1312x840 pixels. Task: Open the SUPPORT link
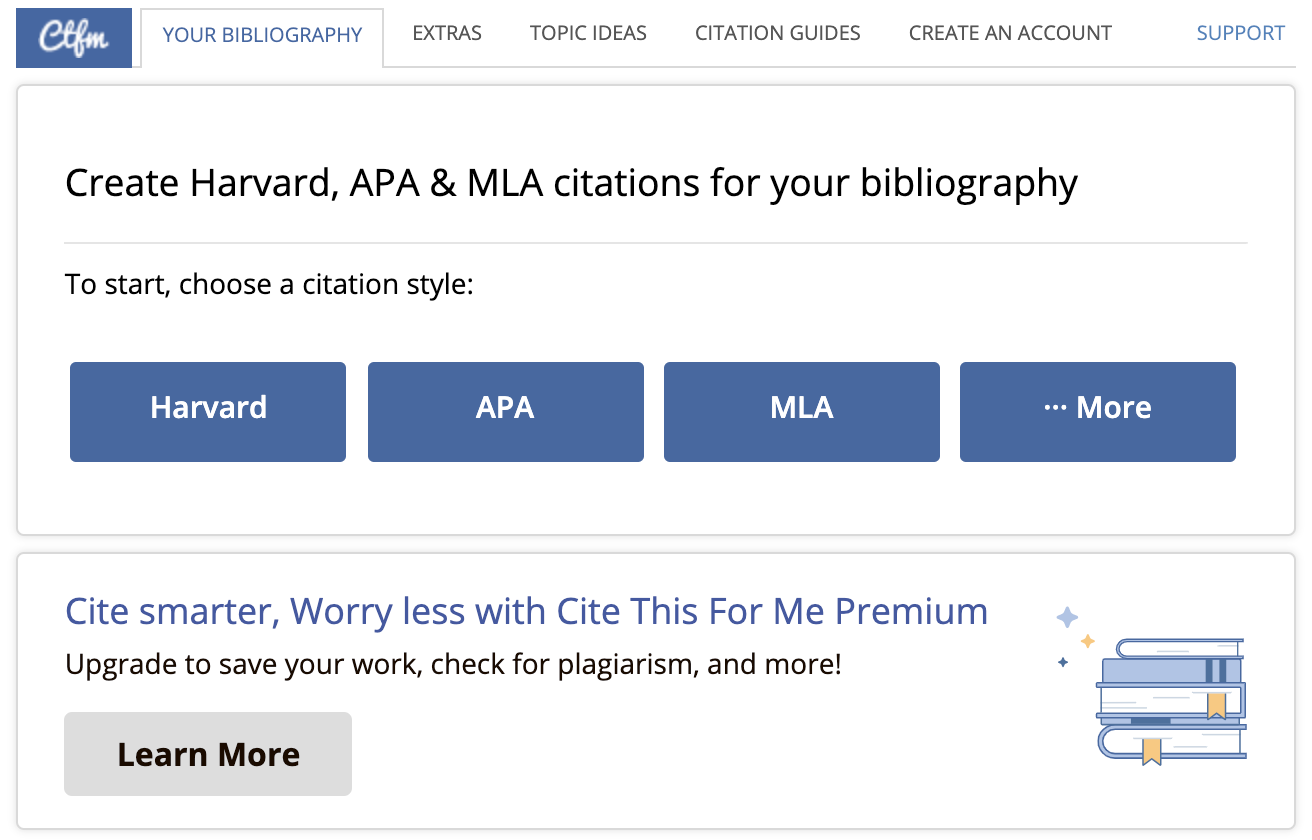pyautogui.click(x=1240, y=32)
